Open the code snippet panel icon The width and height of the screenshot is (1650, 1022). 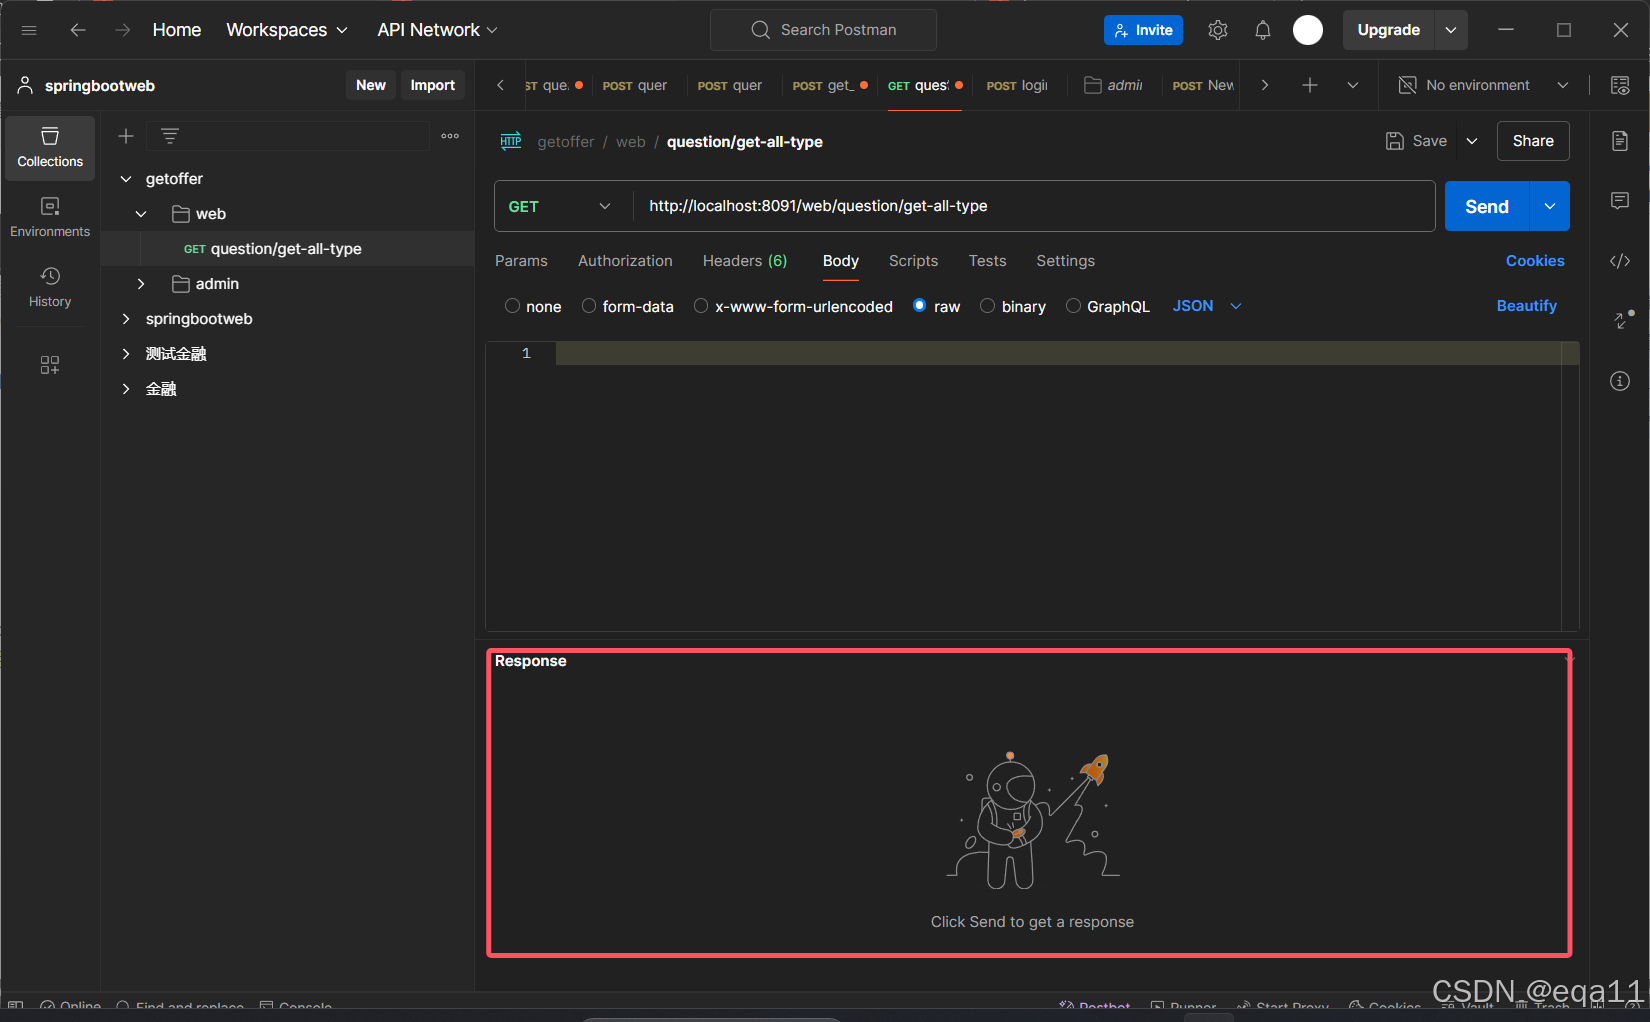(x=1620, y=261)
